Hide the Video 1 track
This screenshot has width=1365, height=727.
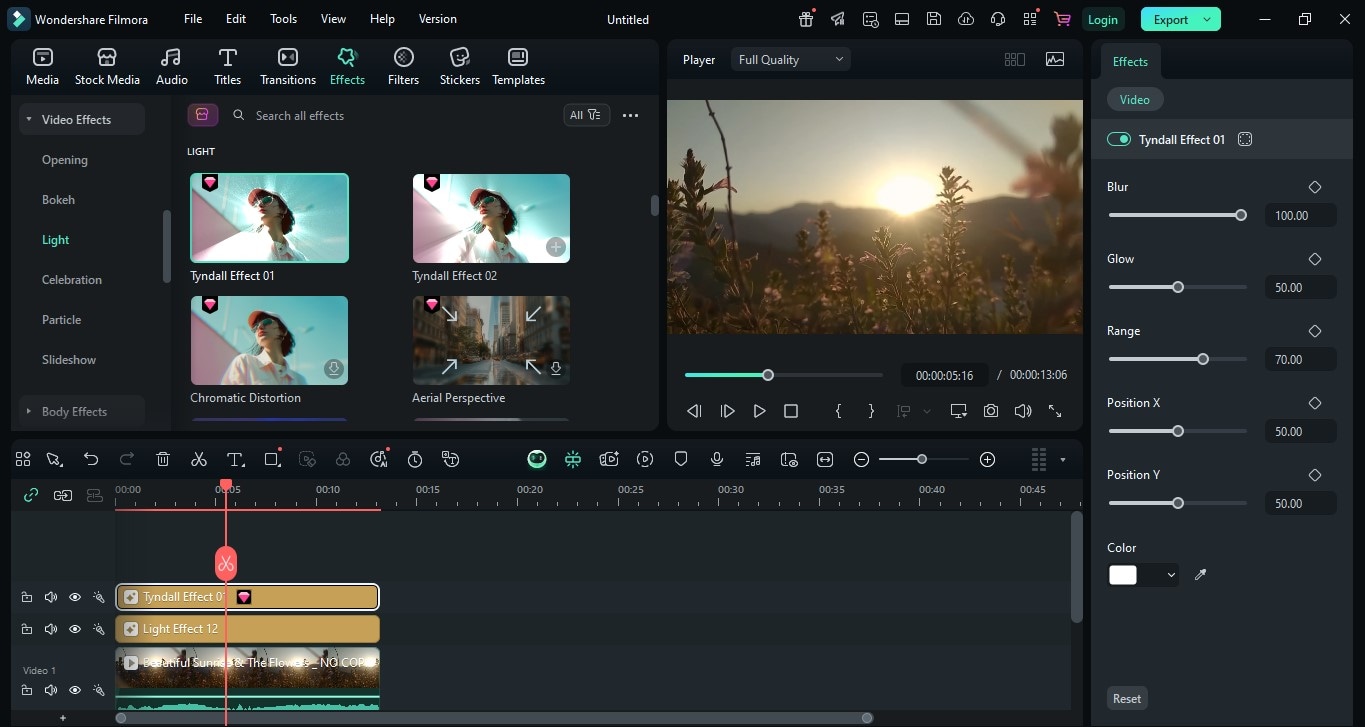tap(75, 690)
